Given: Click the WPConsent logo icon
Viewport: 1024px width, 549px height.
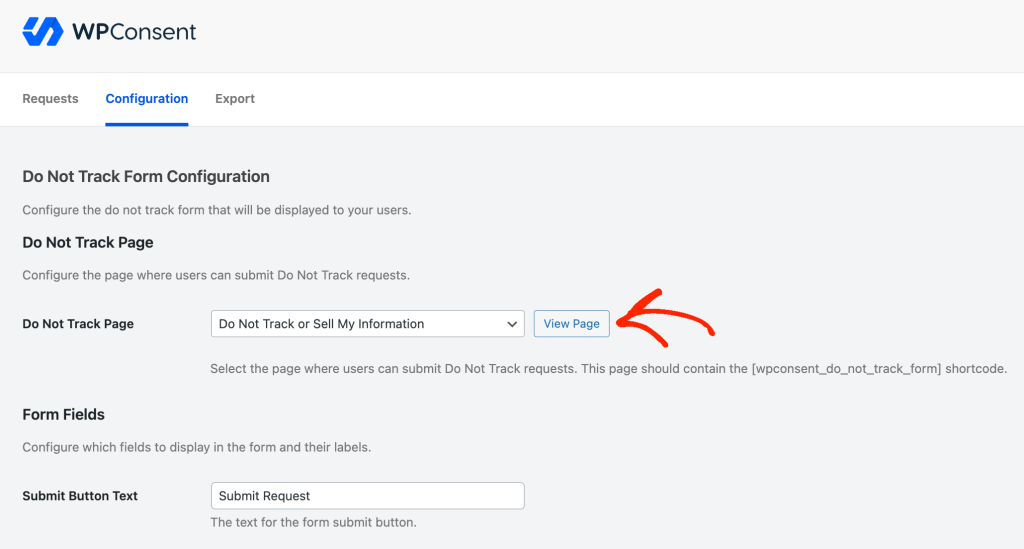Looking at the screenshot, I should [x=42, y=32].
